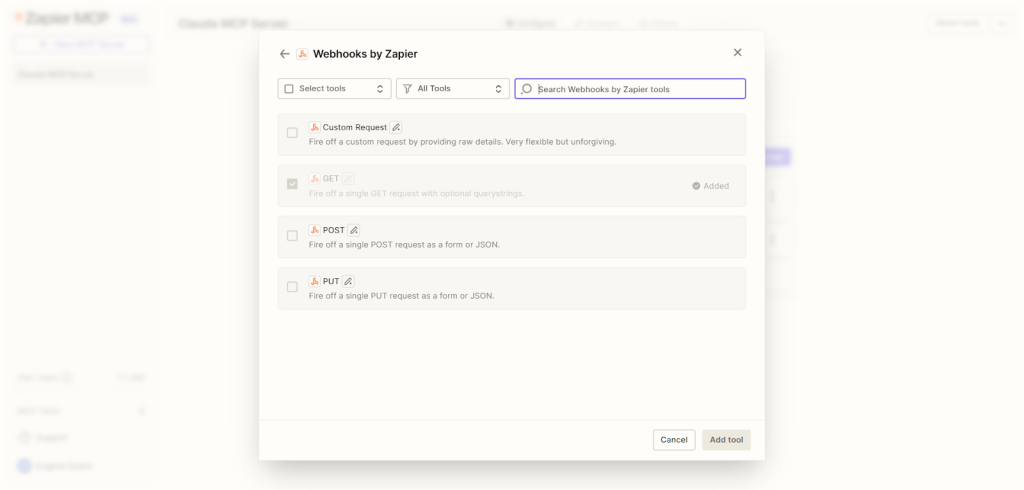
Task: Click the back arrow beside Webhooks by Zapier
Action: (x=285, y=54)
